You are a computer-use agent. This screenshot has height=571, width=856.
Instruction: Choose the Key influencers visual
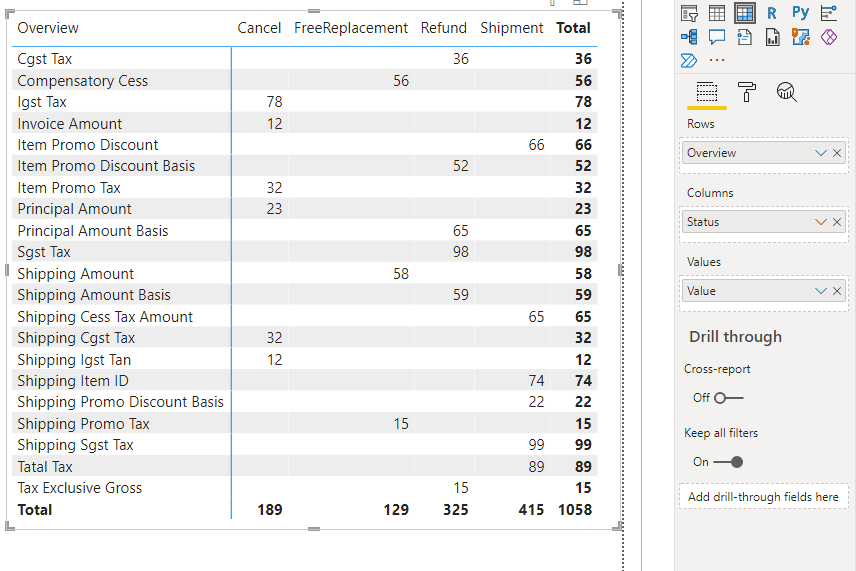tap(829, 12)
